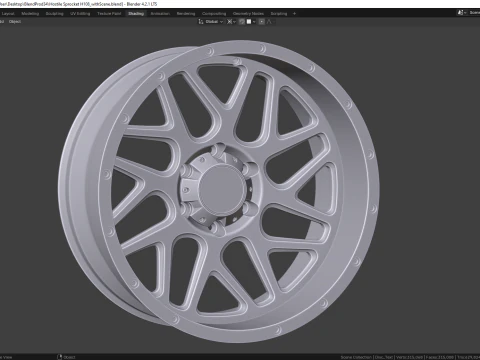
Task: Select the Shading workspace tab
Action: click(136, 14)
